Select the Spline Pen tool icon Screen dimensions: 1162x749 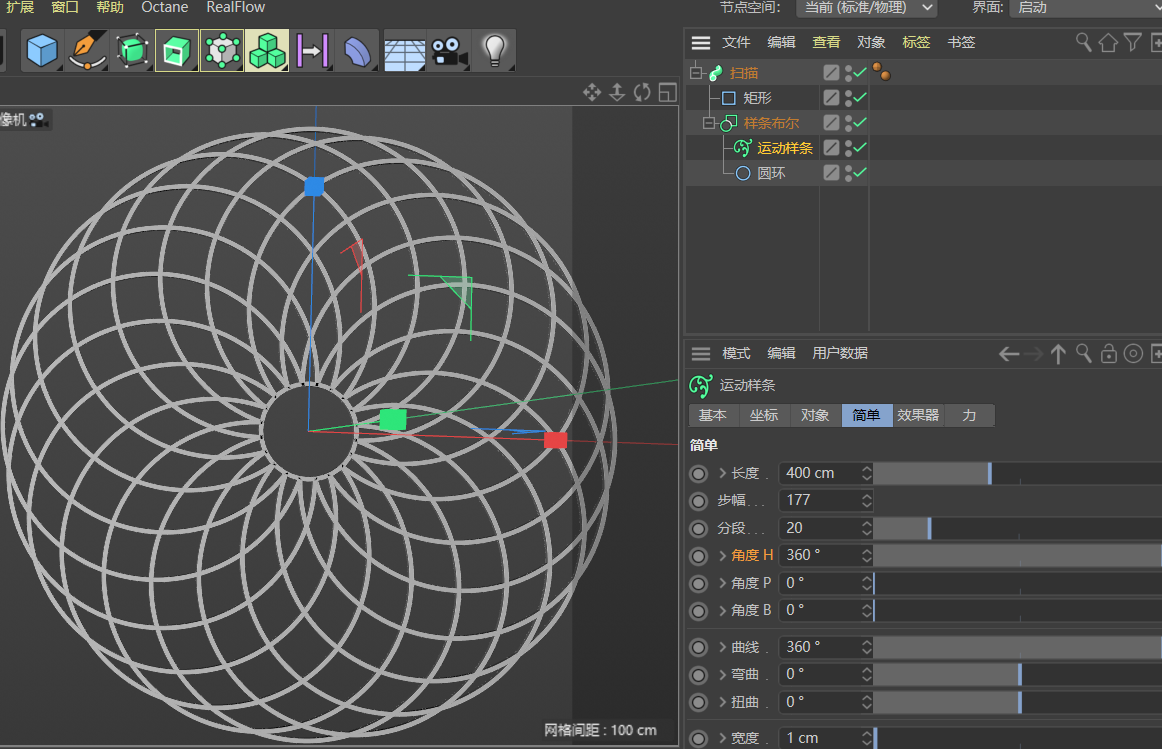(x=88, y=50)
